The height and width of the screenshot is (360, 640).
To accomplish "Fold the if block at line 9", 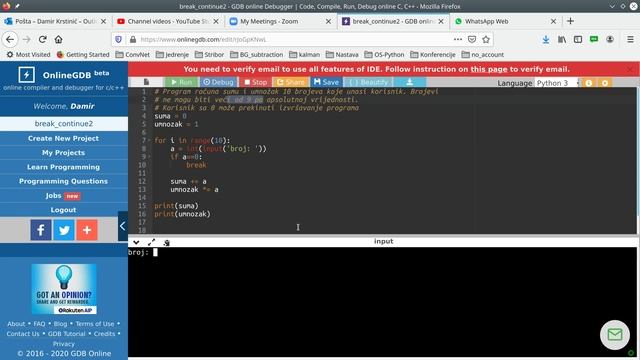I will (x=149, y=157).
